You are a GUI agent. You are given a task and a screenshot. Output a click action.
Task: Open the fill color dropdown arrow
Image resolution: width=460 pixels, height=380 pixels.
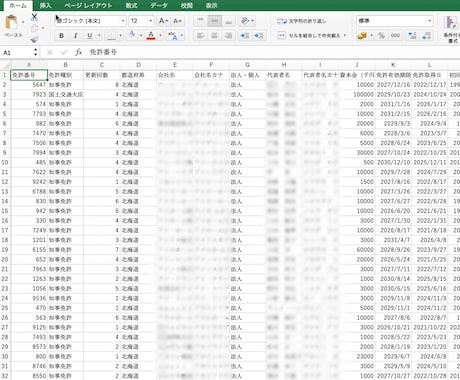[141, 35]
